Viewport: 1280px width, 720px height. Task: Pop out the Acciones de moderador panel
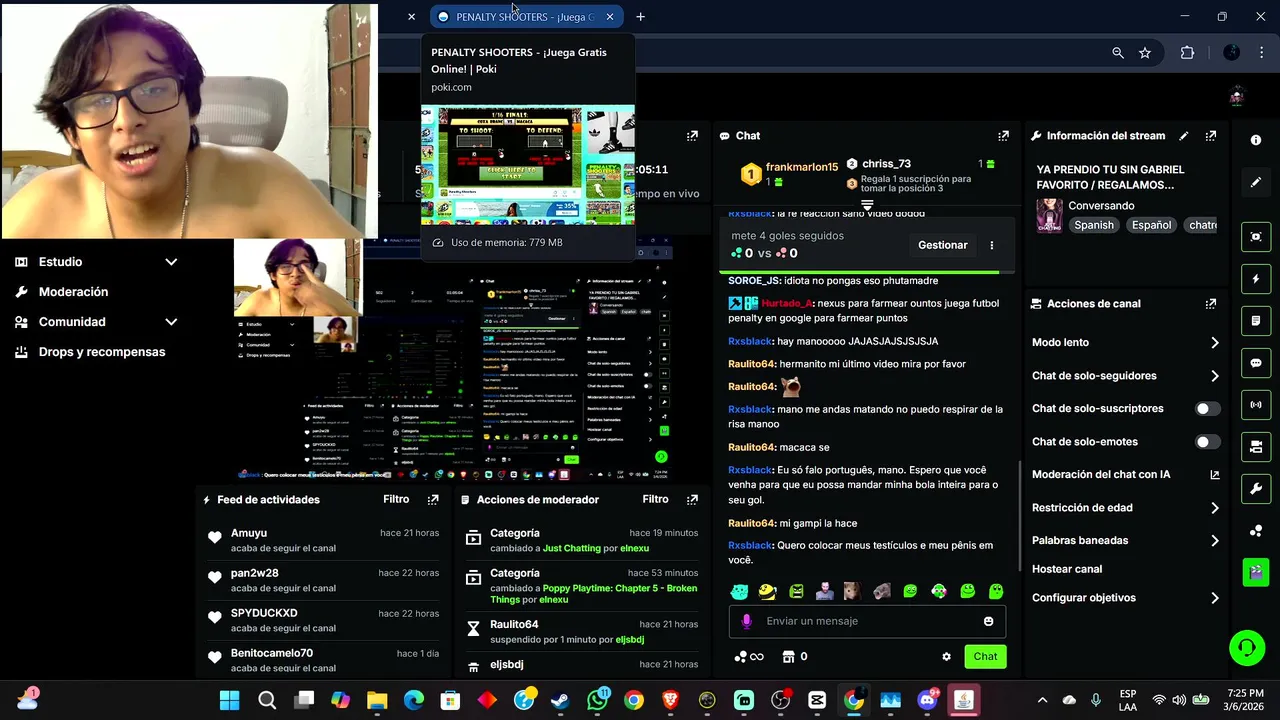click(692, 500)
